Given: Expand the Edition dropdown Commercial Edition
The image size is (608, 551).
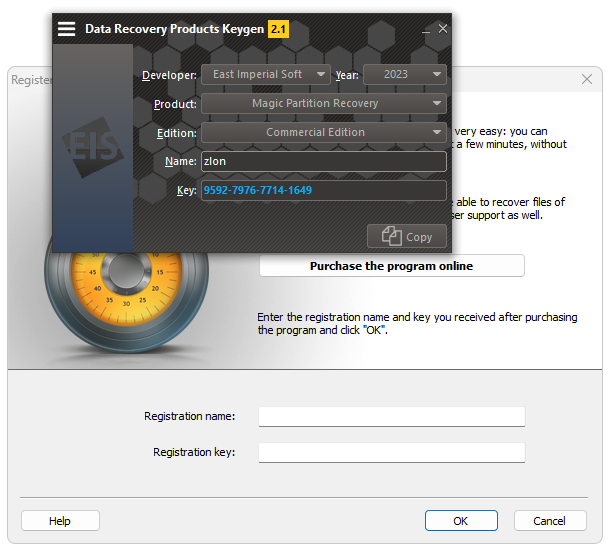Looking at the screenshot, I should (x=324, y=132).
